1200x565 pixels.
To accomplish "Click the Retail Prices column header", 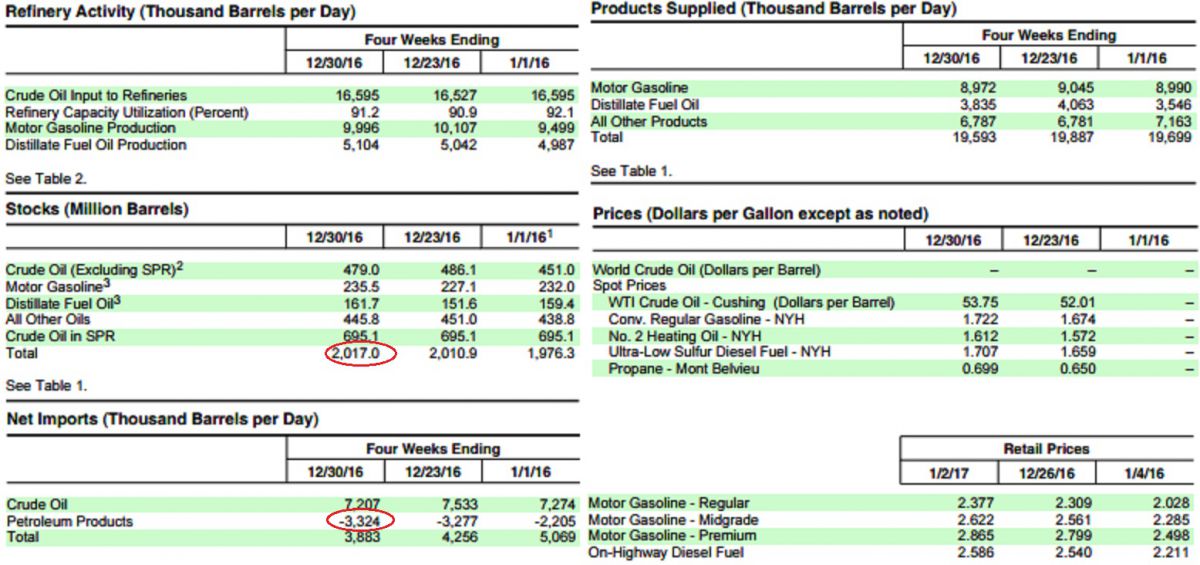I will click(x=1046, y=448).
